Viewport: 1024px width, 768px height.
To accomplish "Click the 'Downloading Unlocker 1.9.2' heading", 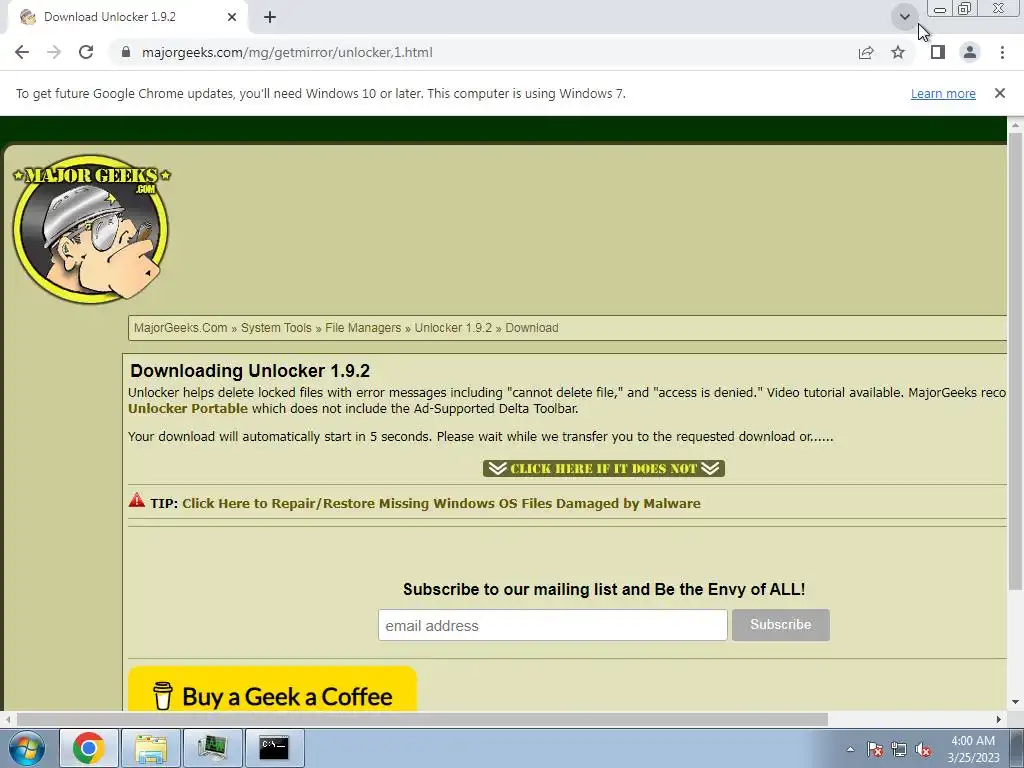I will (x=250, y=371).
